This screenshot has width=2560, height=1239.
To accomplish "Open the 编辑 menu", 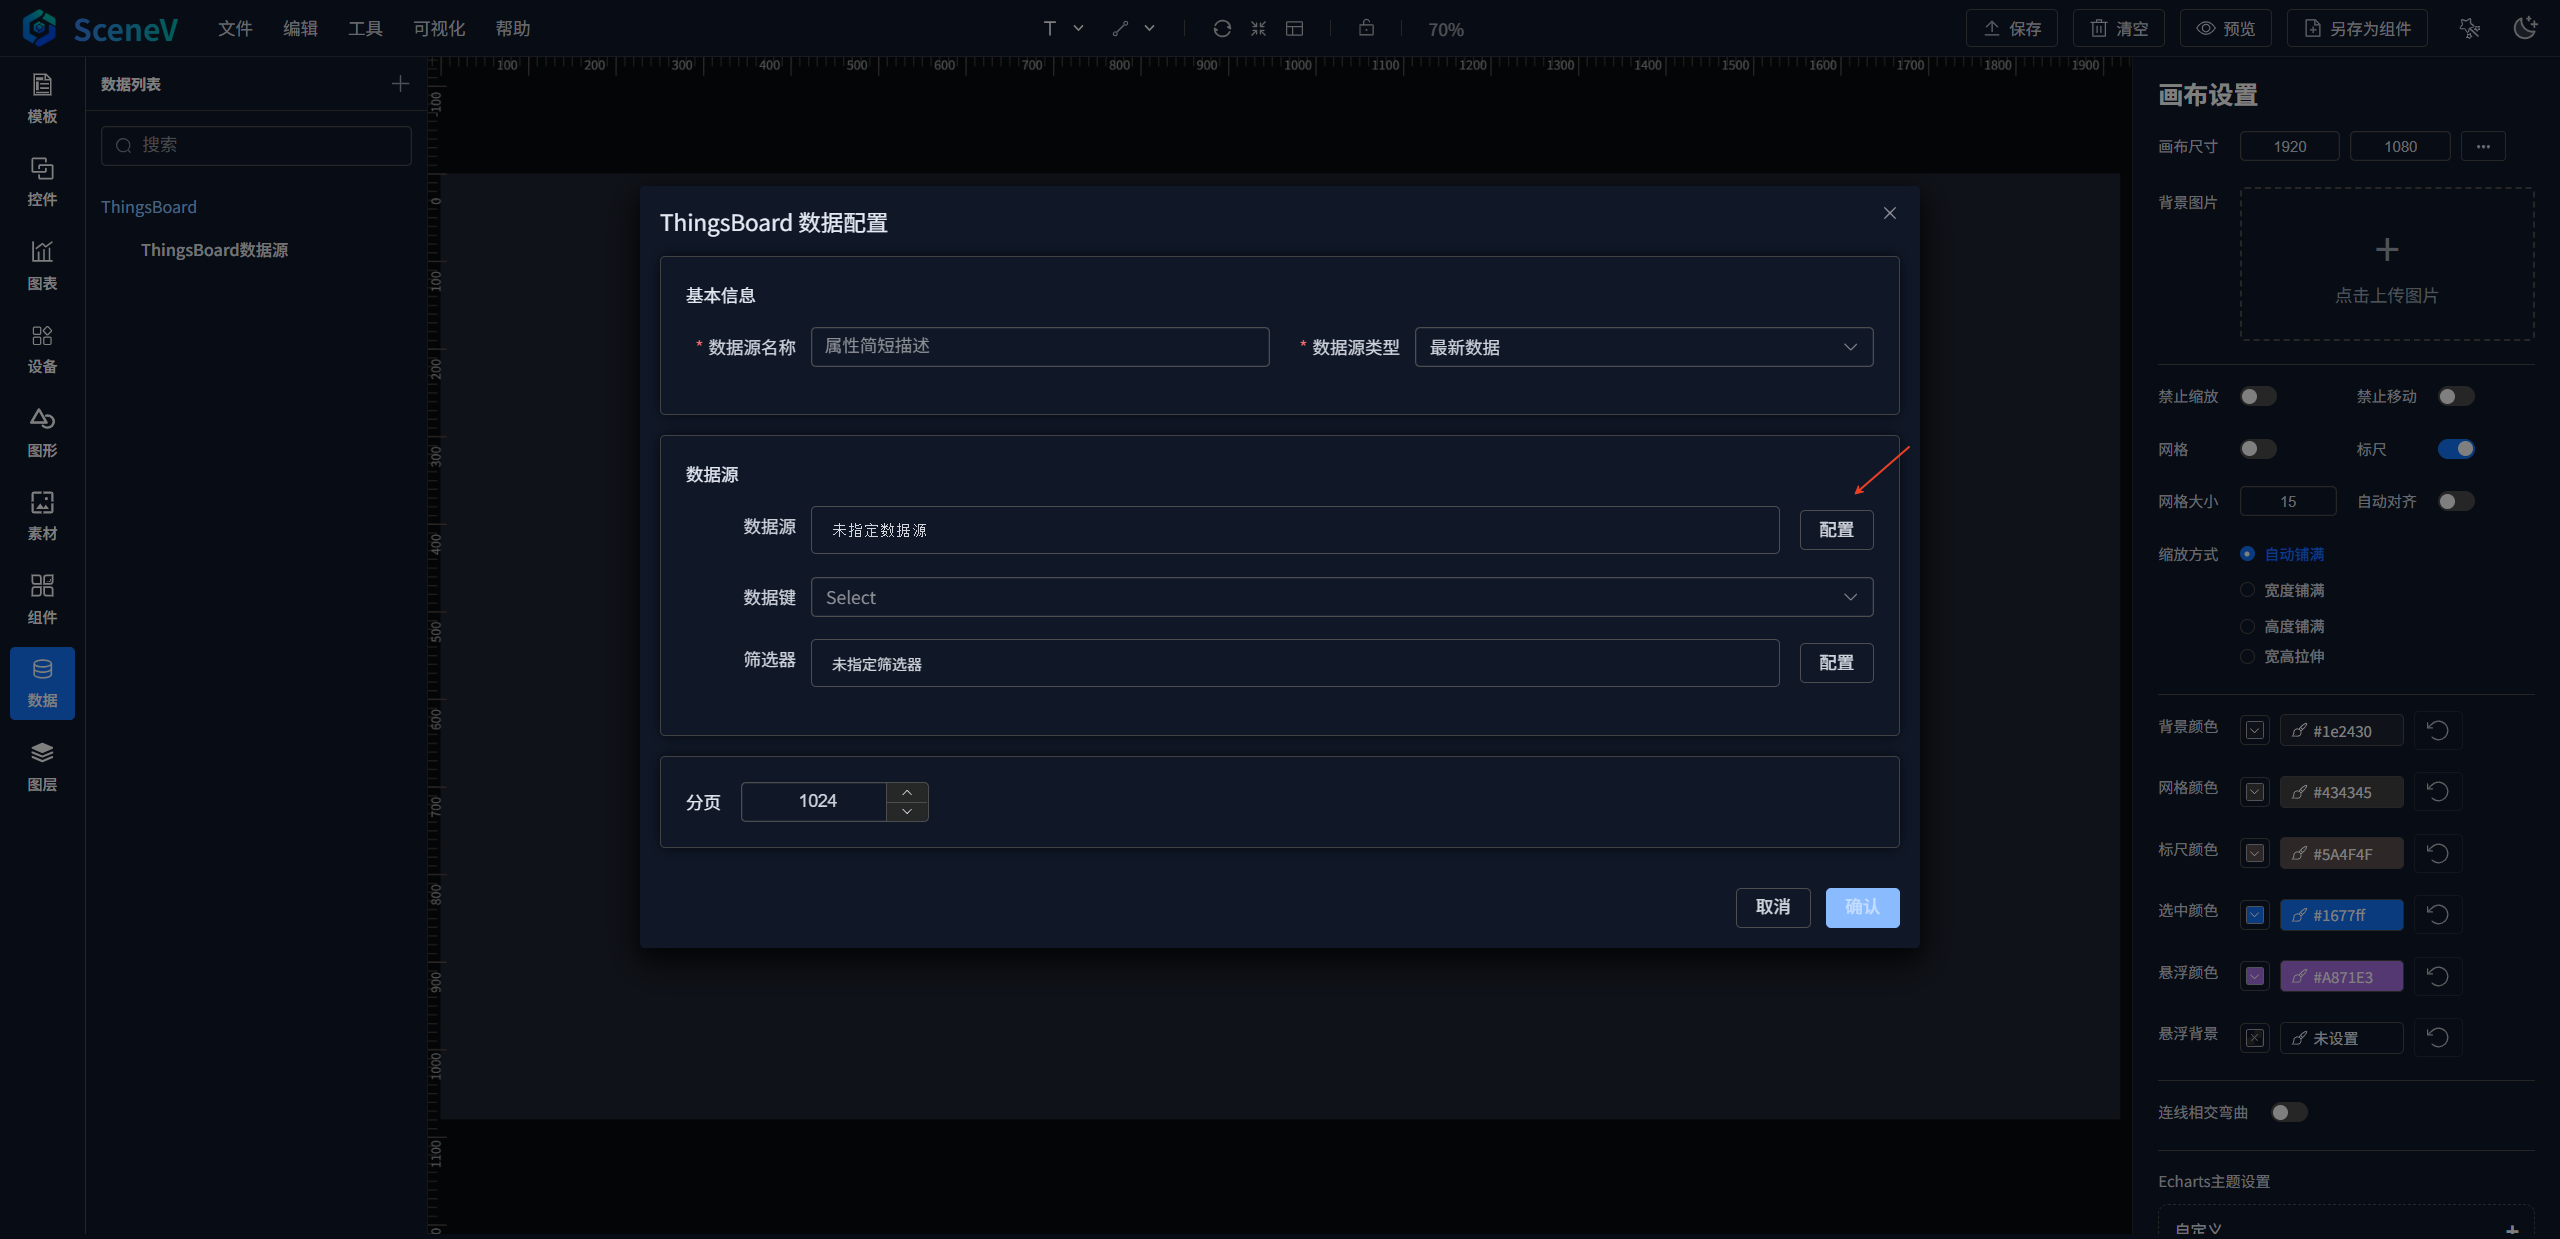I will 300,28.
